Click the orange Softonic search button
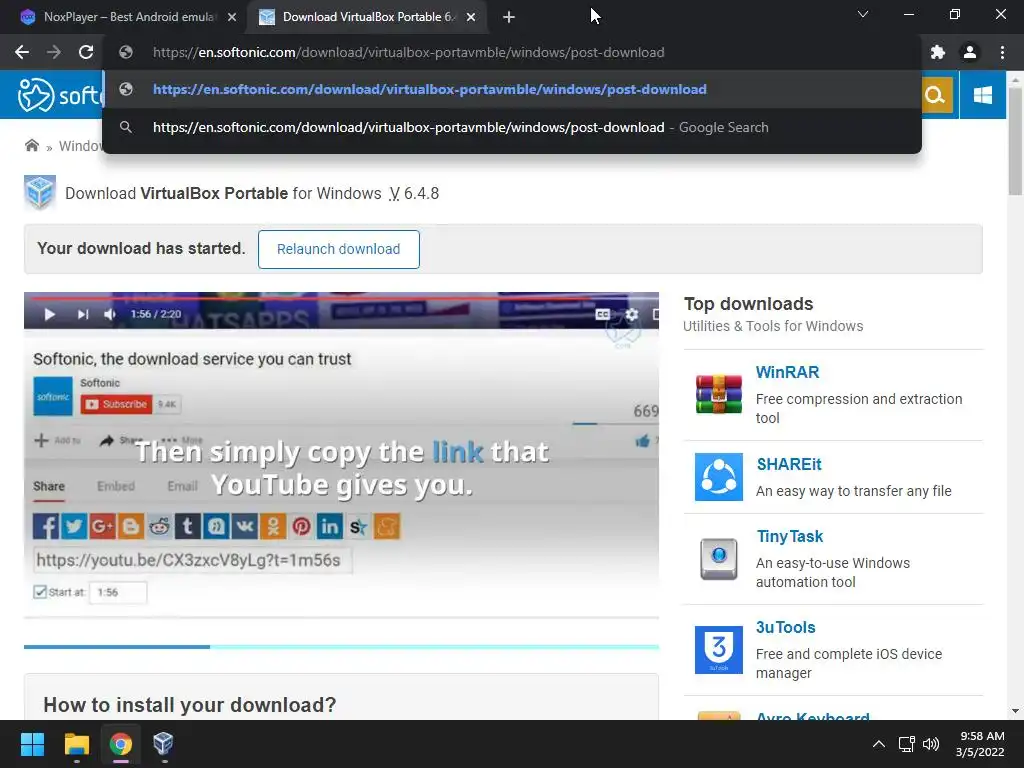Viewport: 1024px width, 768px height. tap(936, 95)
